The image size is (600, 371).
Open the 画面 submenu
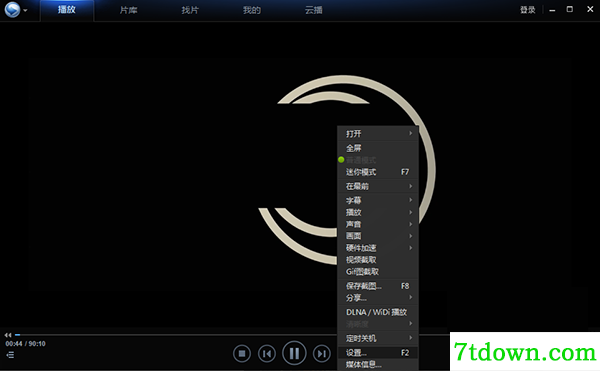pos(378,236)
